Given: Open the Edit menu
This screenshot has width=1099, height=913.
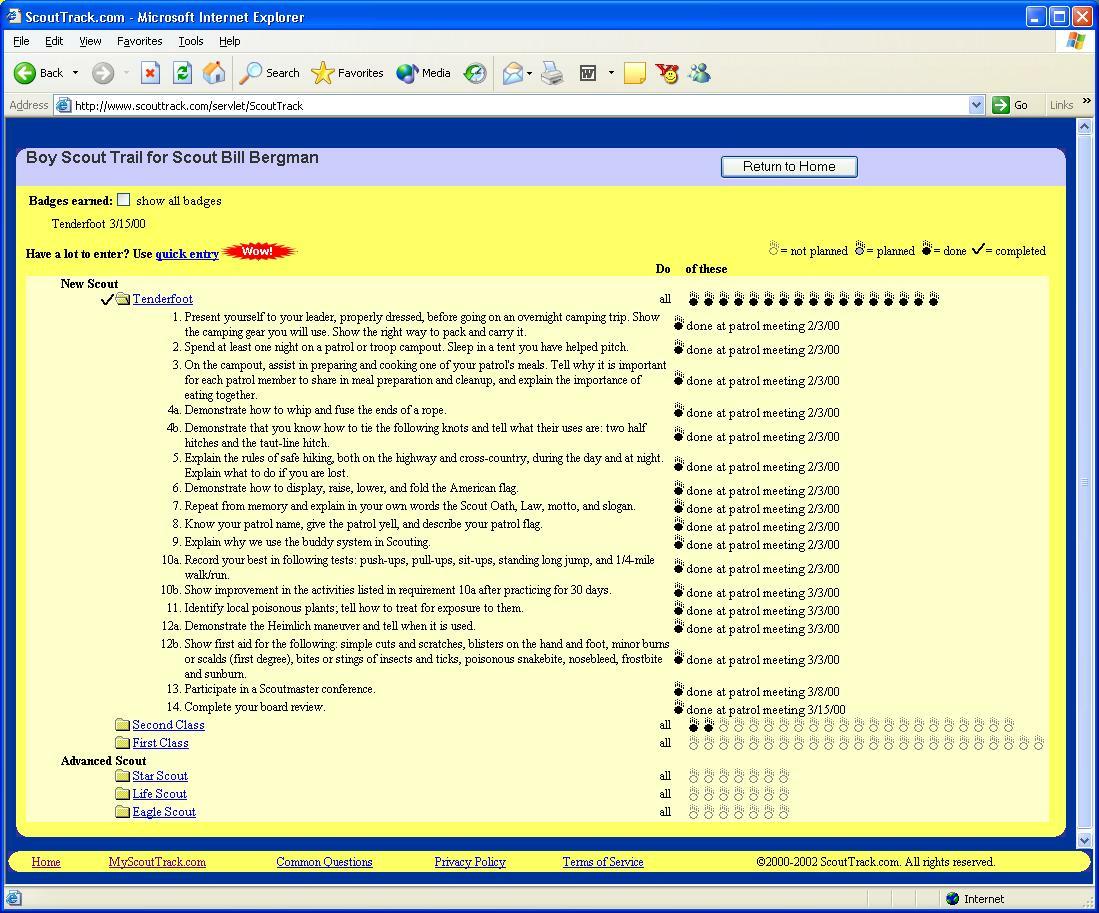Looking at the screenshot, I should pyautogui.click(x=54, y=41).
